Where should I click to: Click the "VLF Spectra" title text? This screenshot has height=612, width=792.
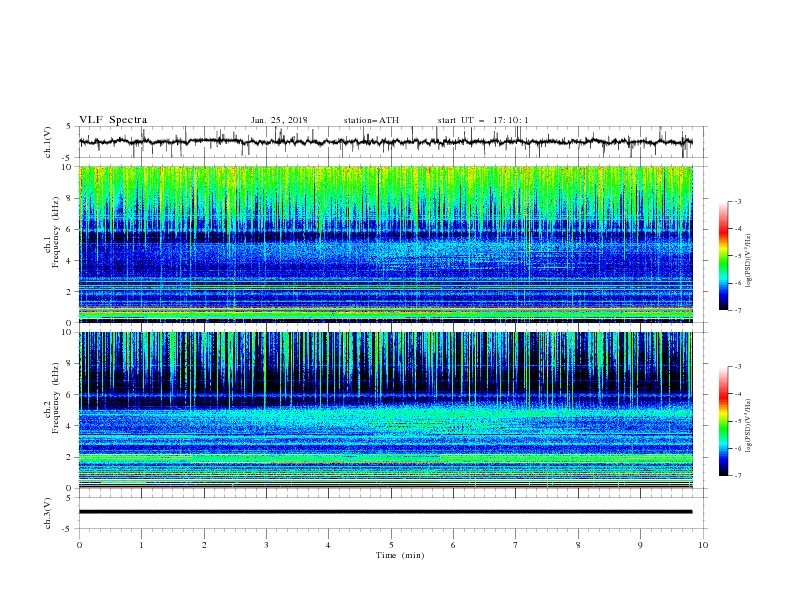[x=113, y=120]
